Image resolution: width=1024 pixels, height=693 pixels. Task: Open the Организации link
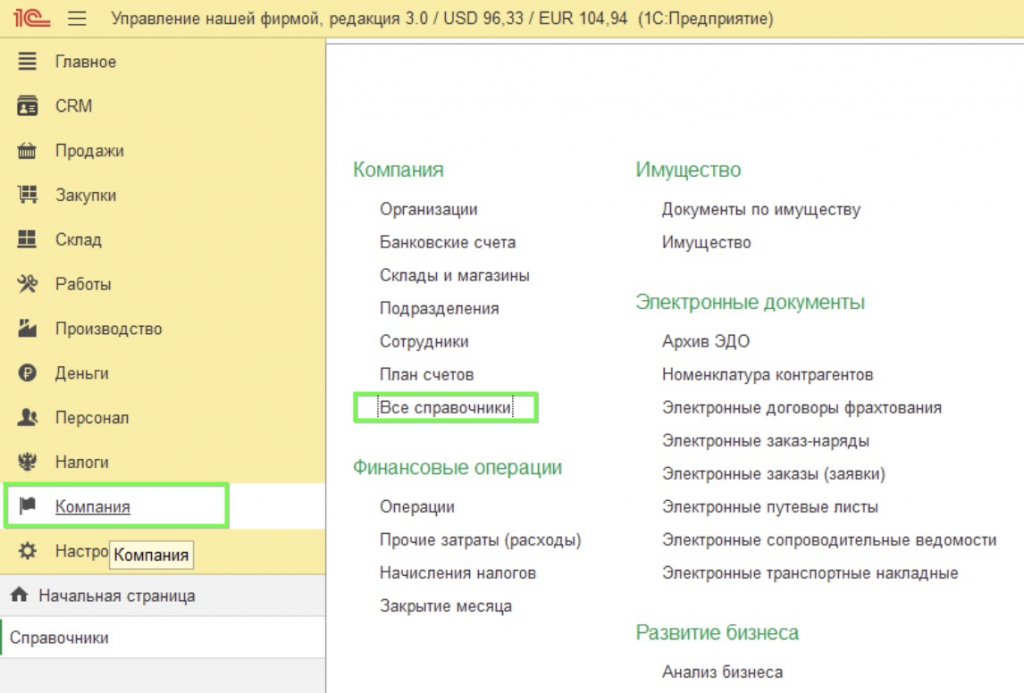point(428,209)
